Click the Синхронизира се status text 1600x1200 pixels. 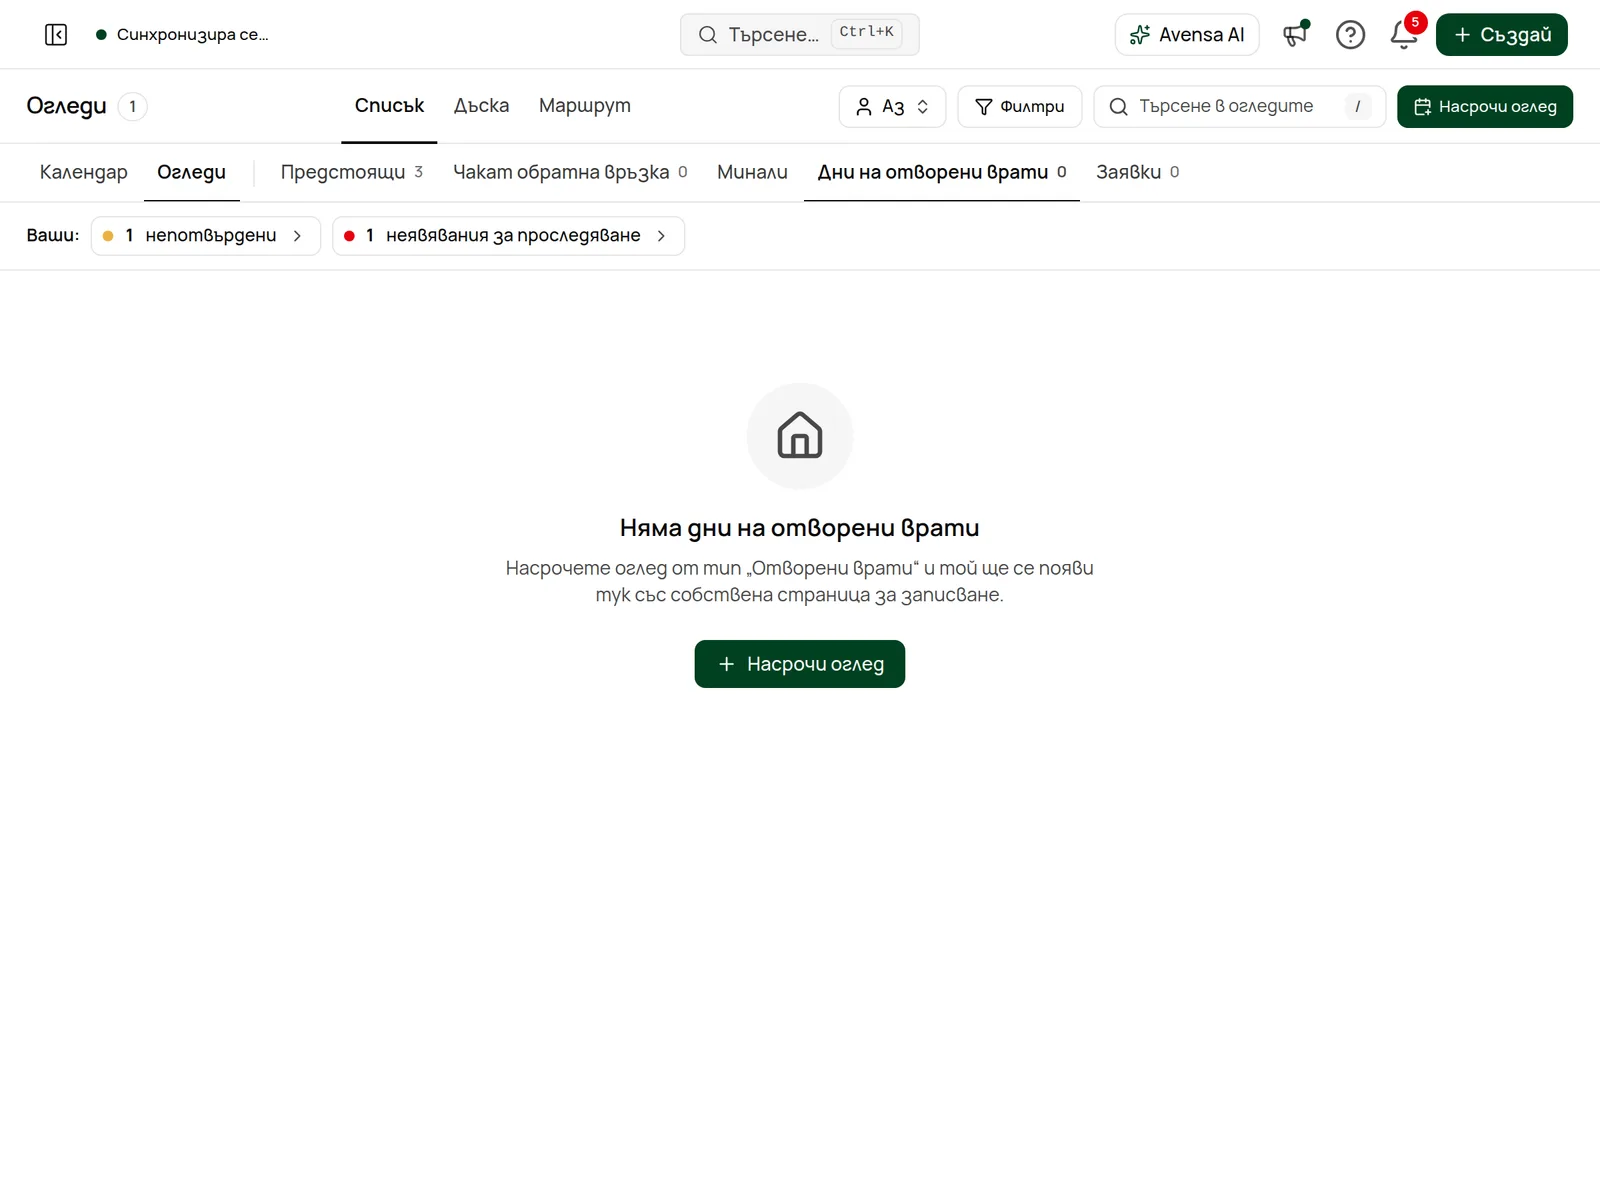192,35
